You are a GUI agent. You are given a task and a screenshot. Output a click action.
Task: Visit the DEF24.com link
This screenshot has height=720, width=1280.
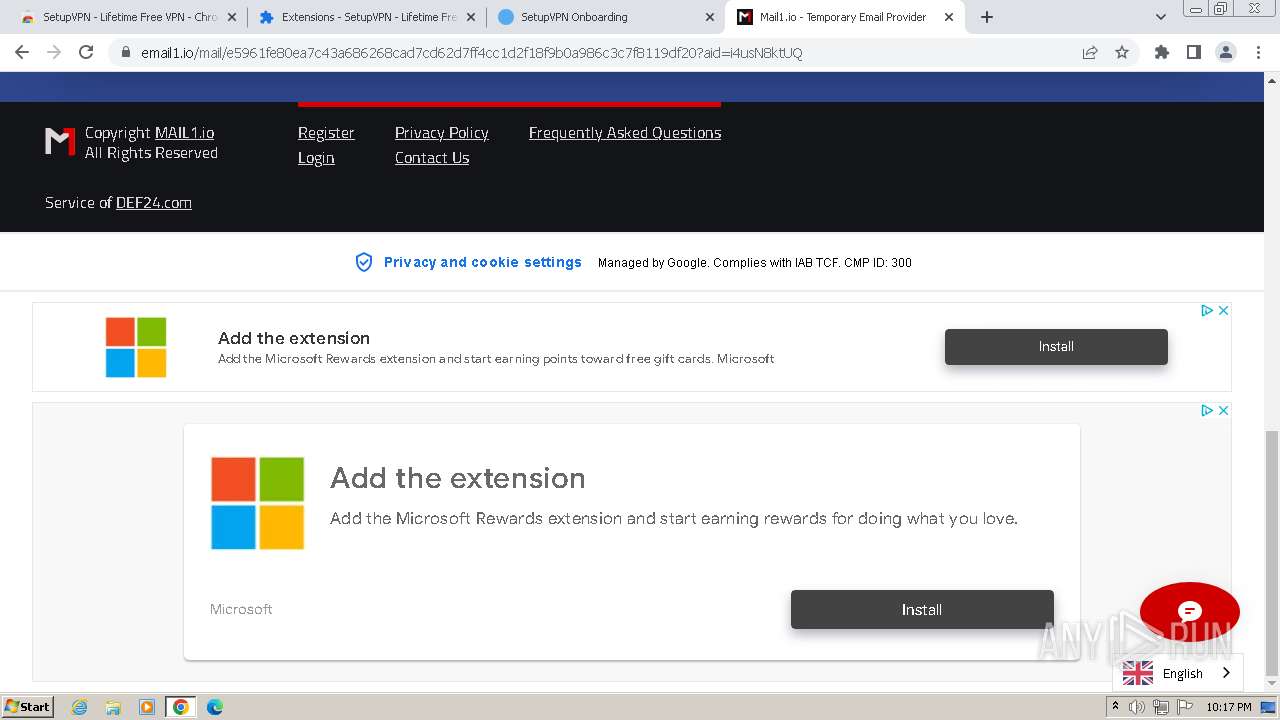[153, 203]
